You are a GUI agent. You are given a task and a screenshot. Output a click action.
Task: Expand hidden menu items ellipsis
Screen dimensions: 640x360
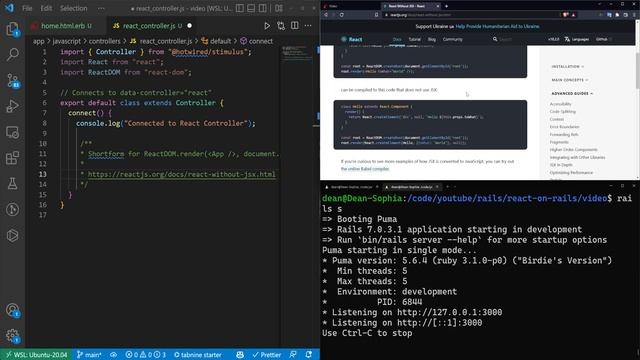101,8
